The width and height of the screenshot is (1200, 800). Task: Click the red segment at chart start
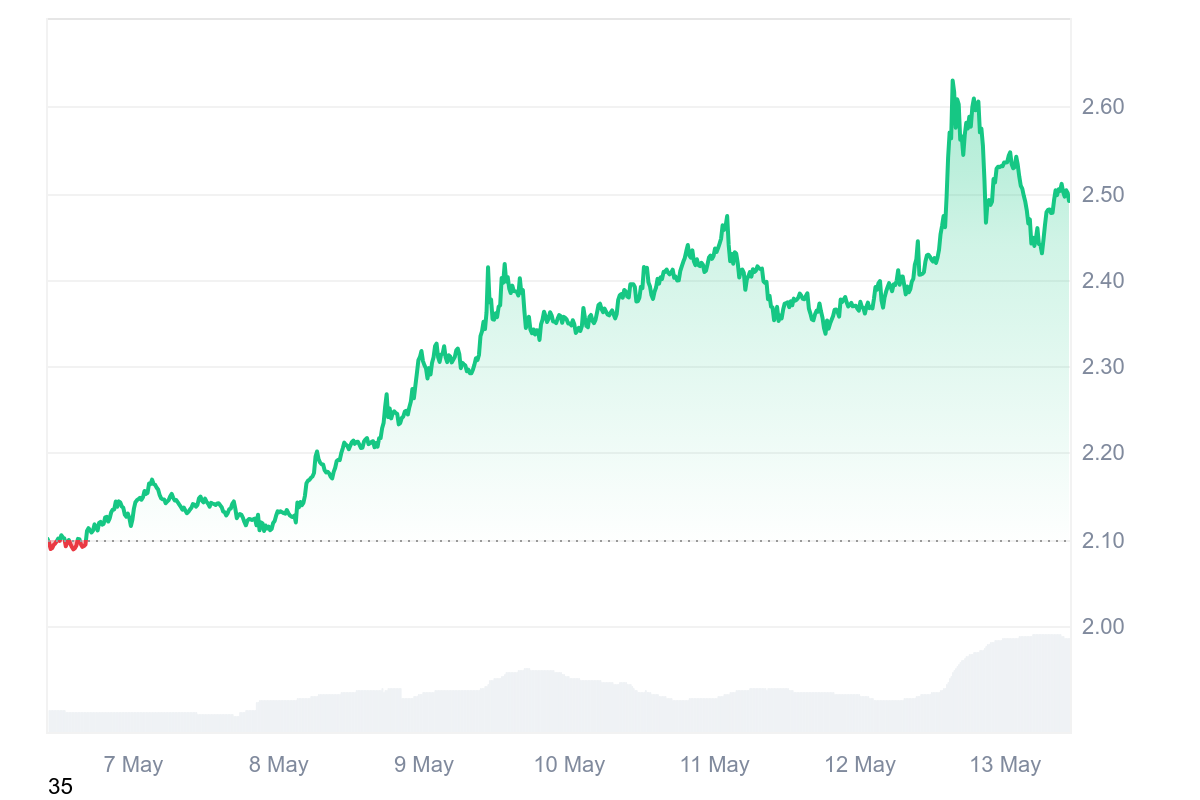(x=68, y=544)
